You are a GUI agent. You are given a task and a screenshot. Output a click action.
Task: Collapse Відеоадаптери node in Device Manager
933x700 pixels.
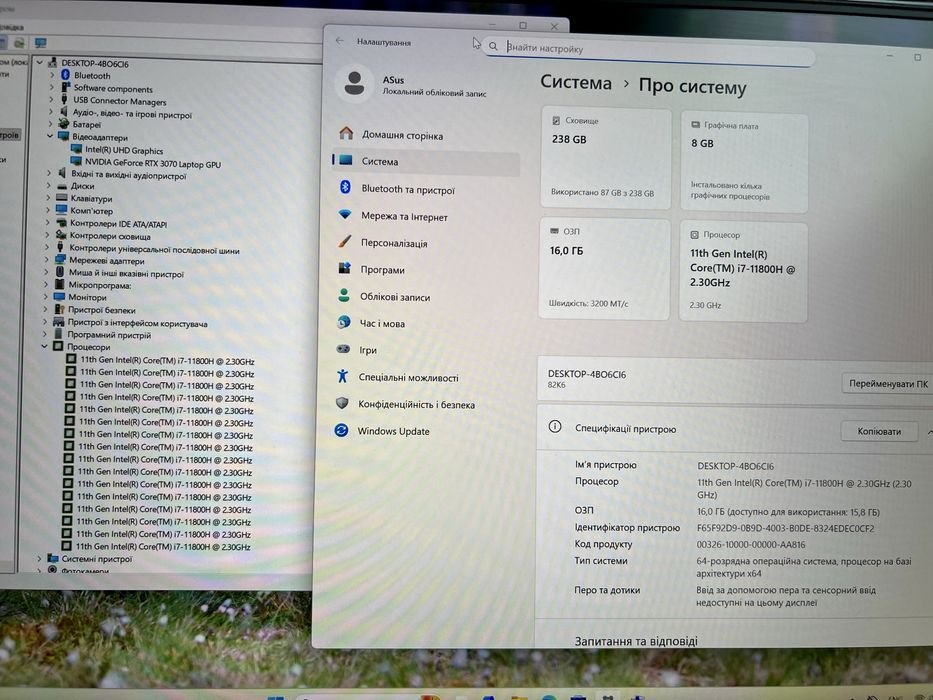[50, 136]
